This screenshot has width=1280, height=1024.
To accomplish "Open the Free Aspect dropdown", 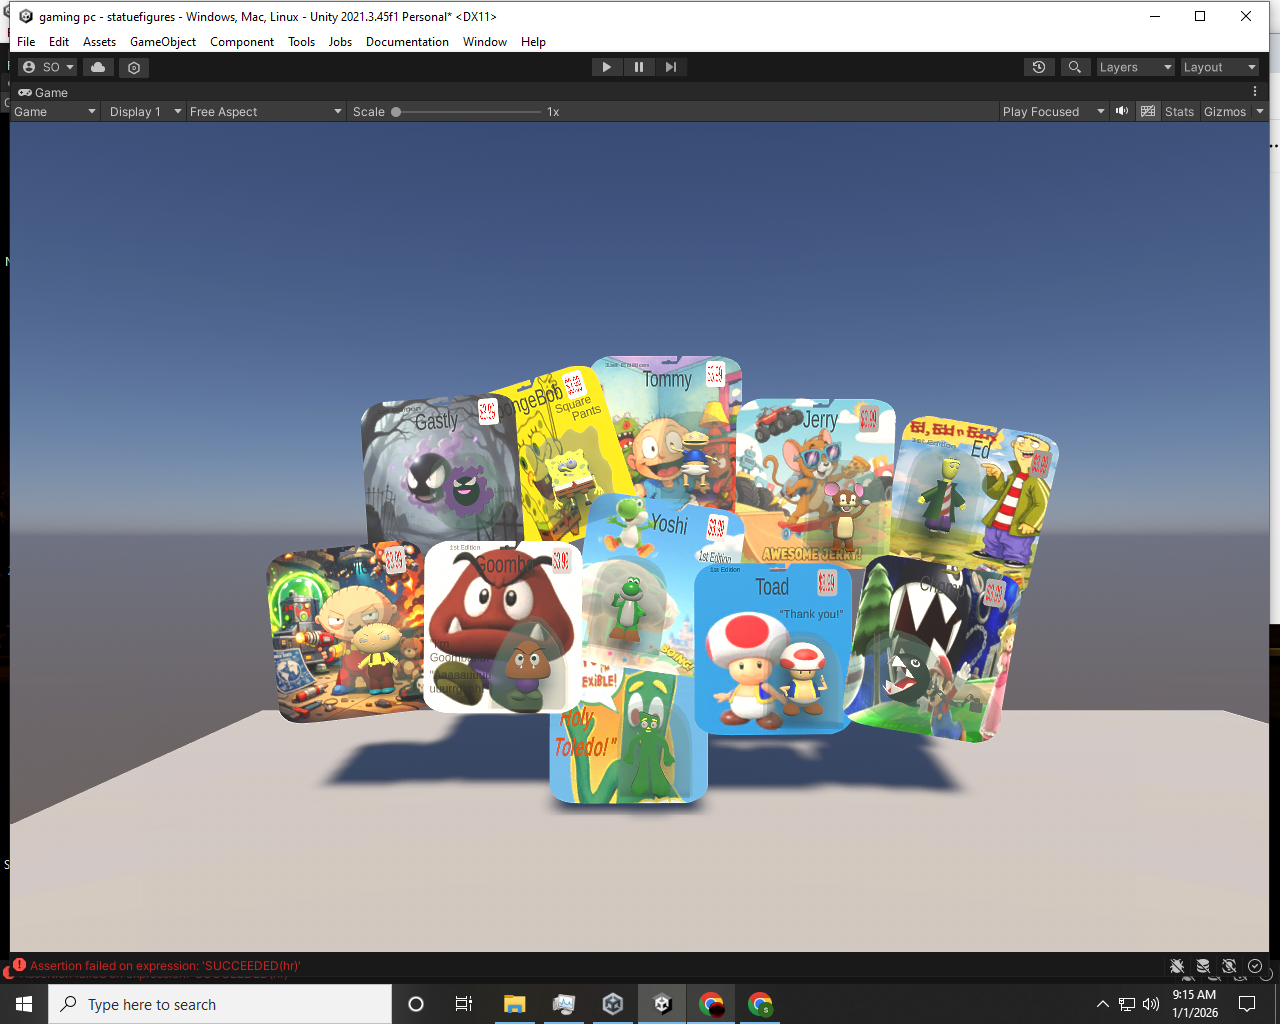I will coord(266,111).
